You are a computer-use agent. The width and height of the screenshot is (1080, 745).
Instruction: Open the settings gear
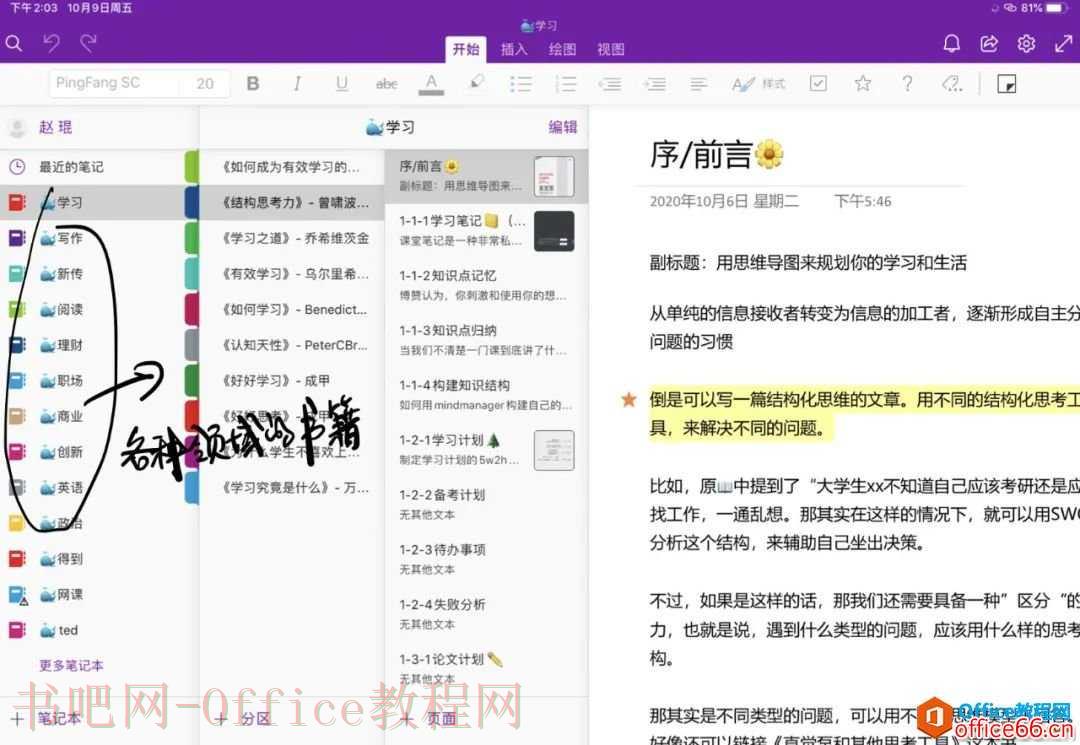pos(1026,44)
